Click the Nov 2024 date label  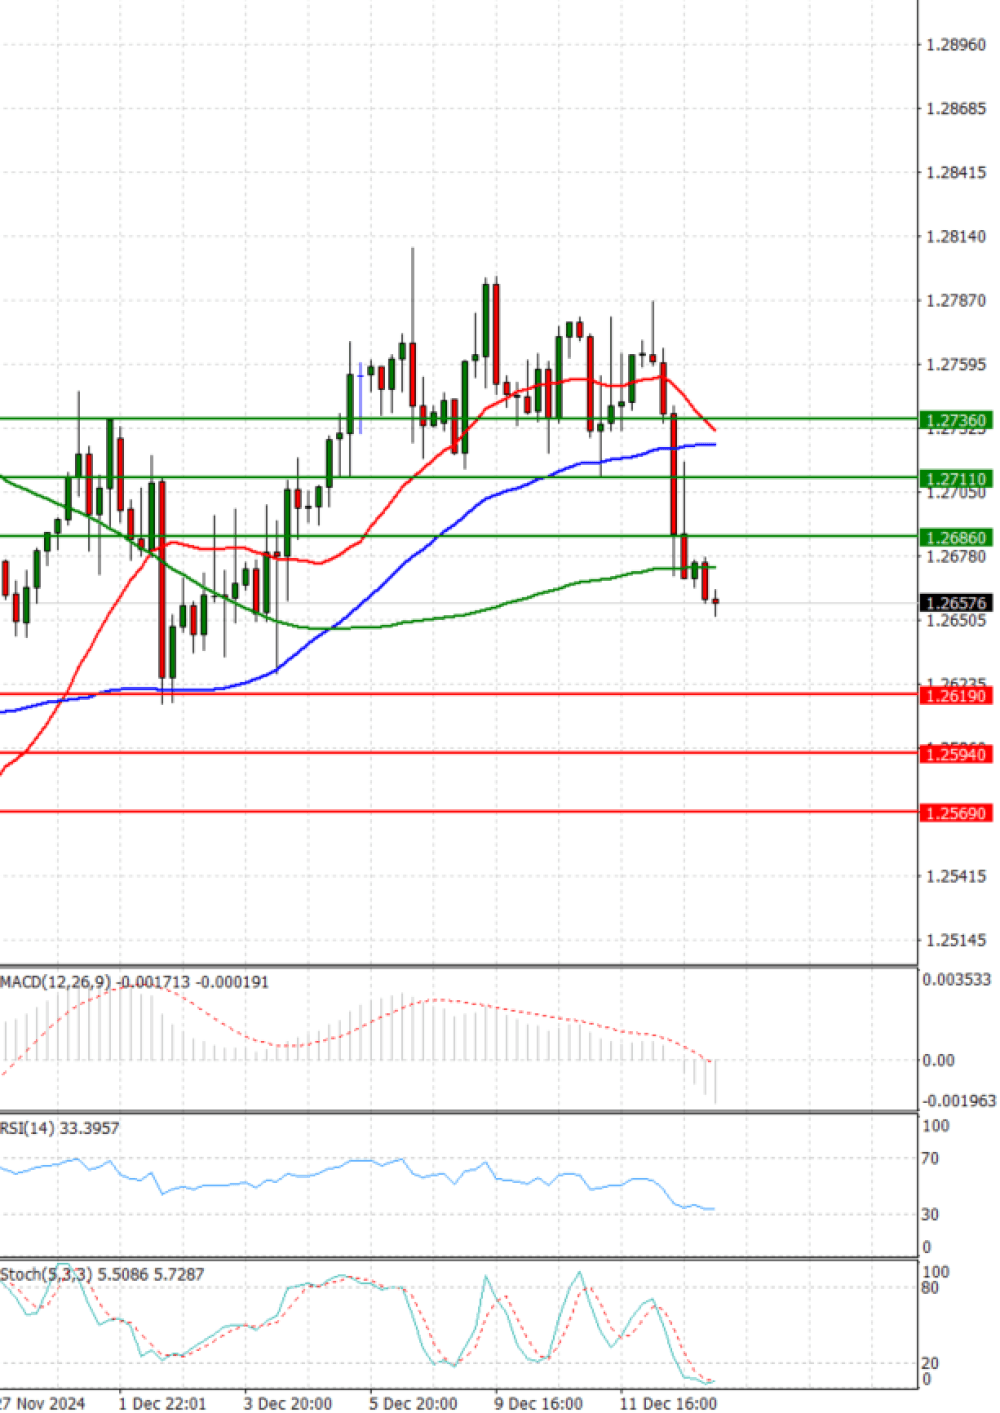click(x=43, y=1403)
